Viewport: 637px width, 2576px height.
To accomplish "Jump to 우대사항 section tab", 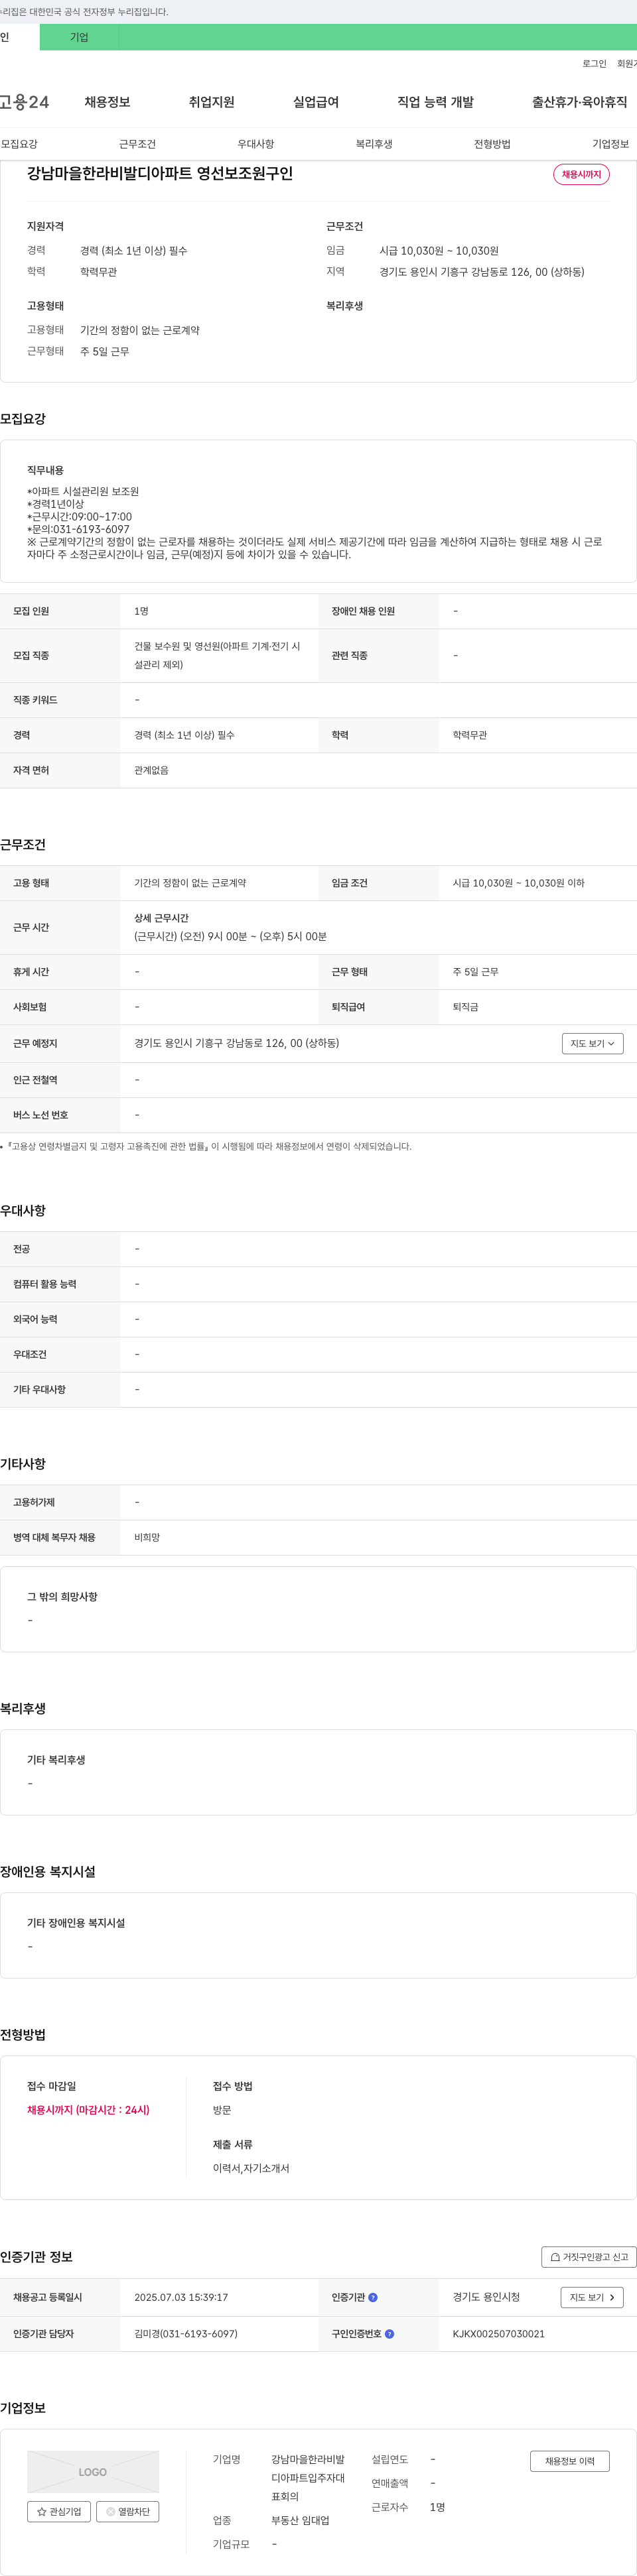I will (256, 144).
